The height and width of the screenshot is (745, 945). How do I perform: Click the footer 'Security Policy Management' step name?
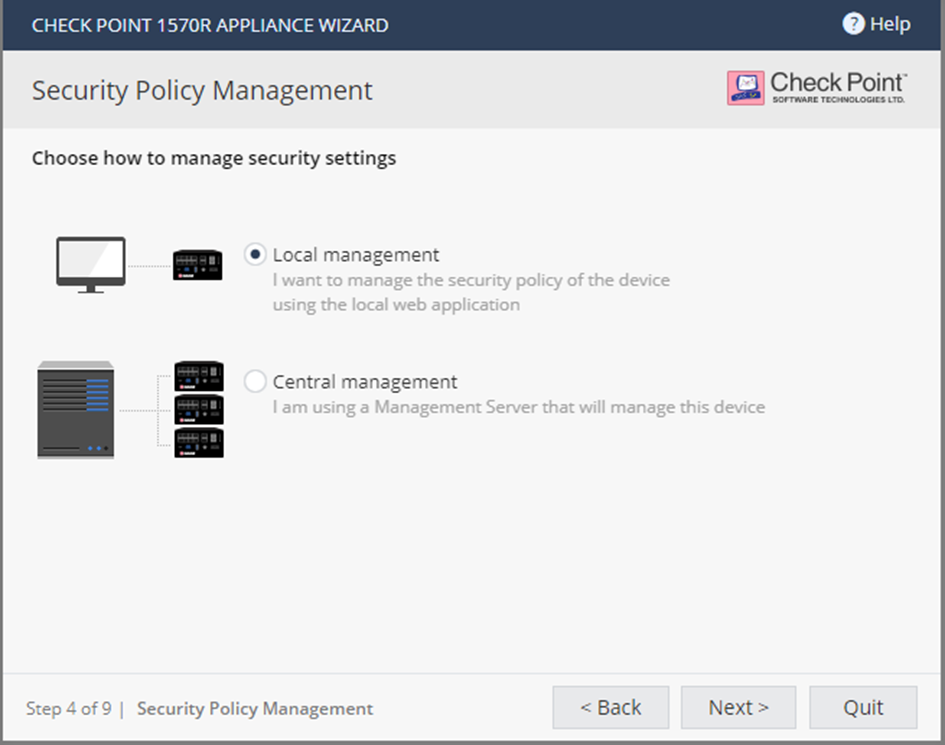255,708
